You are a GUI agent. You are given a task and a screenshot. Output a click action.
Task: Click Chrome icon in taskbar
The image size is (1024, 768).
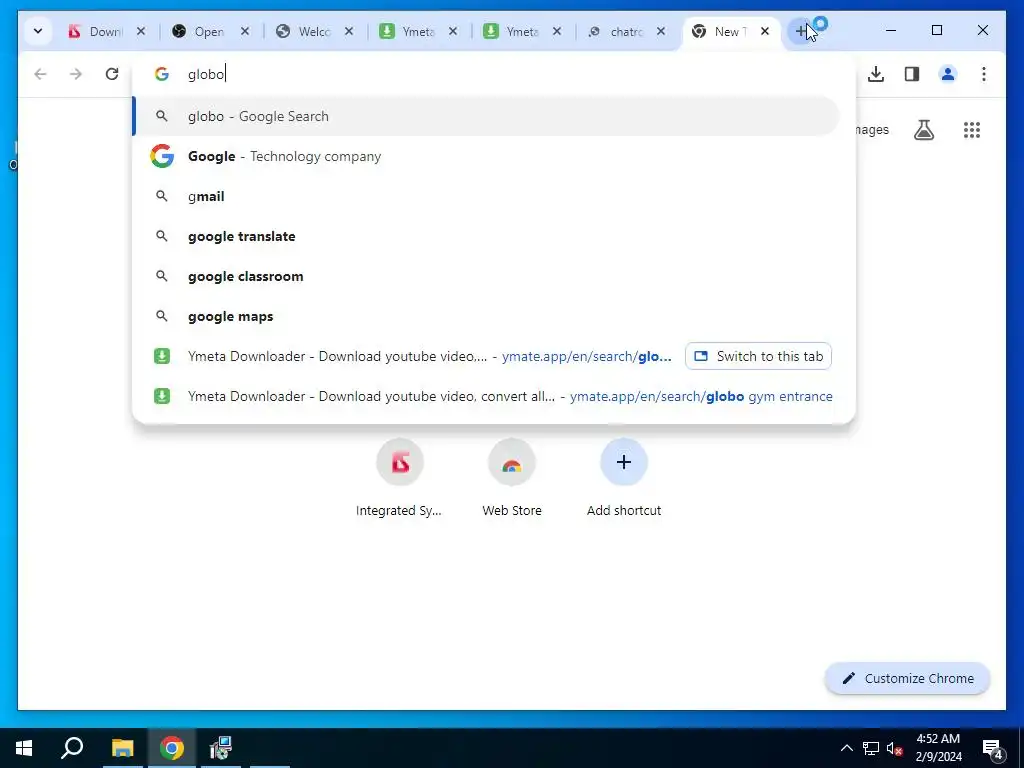[172, 748]
